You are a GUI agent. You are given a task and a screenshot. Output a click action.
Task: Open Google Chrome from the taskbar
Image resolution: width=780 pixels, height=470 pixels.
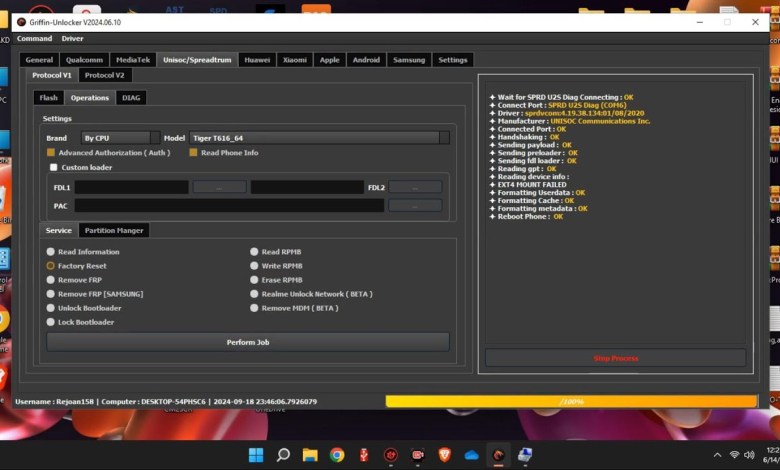pos(337,455)
